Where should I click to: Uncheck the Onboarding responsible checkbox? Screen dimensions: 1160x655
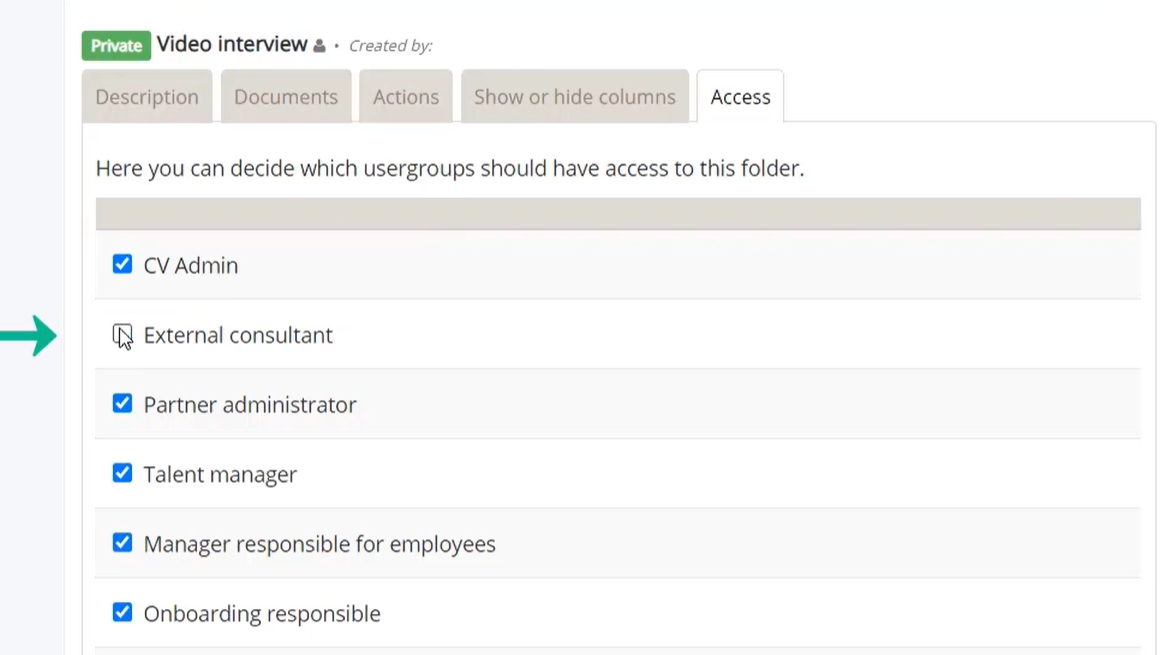[122, 612]
